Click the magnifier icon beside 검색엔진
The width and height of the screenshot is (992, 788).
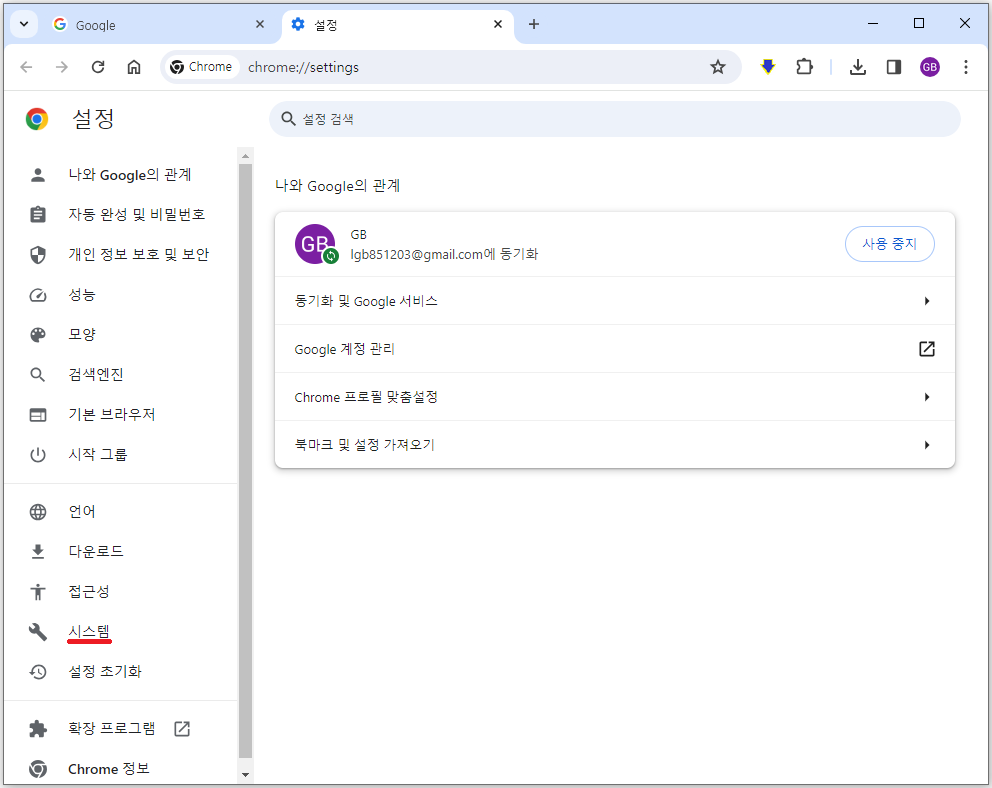(x=38, y=375)
